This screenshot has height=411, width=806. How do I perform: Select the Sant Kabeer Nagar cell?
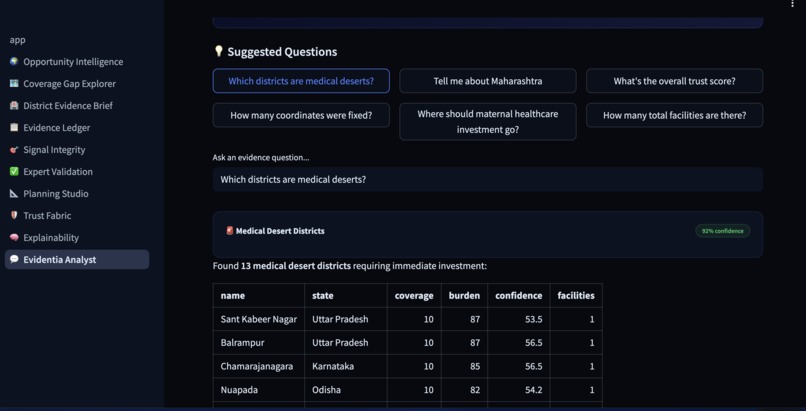coord(259,319)
